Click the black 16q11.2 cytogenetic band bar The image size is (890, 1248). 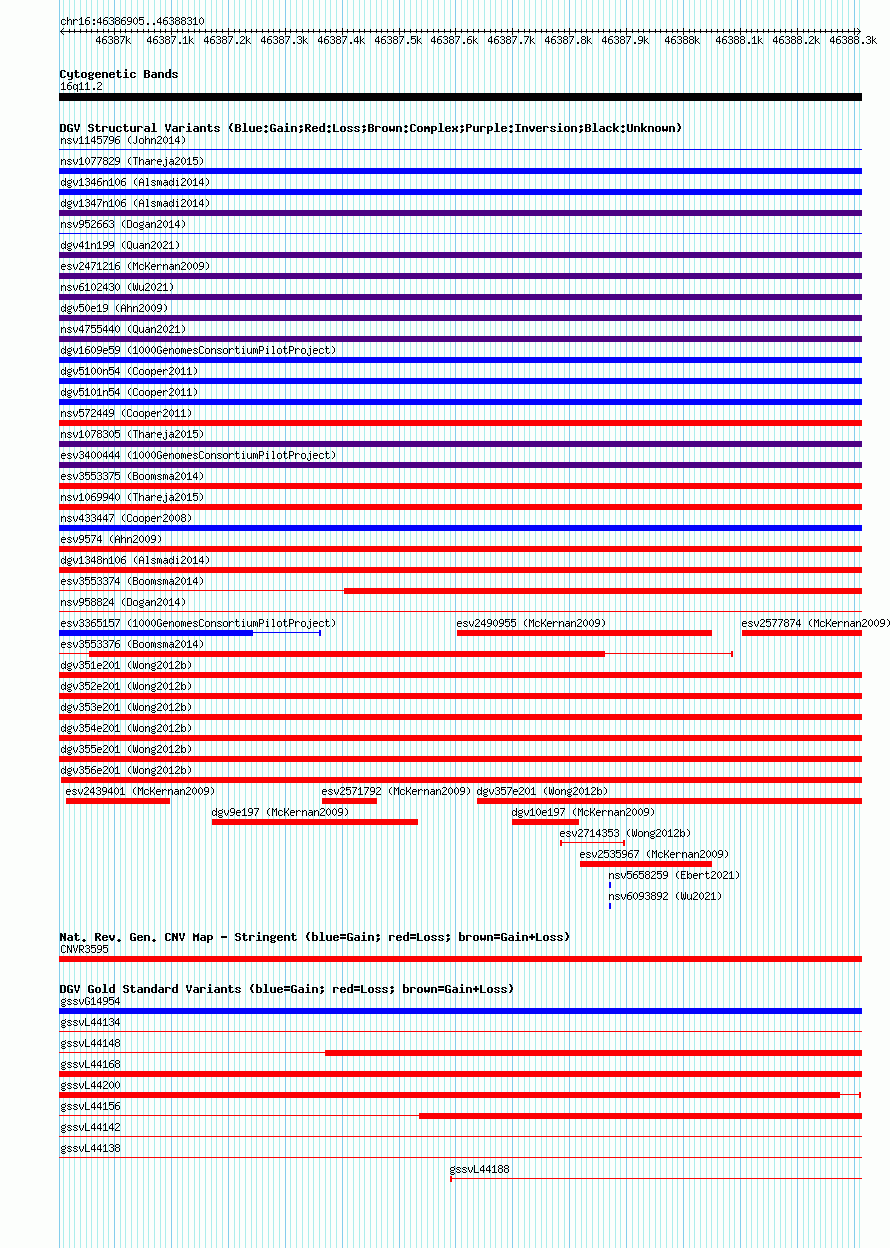(x=460, y=97)
